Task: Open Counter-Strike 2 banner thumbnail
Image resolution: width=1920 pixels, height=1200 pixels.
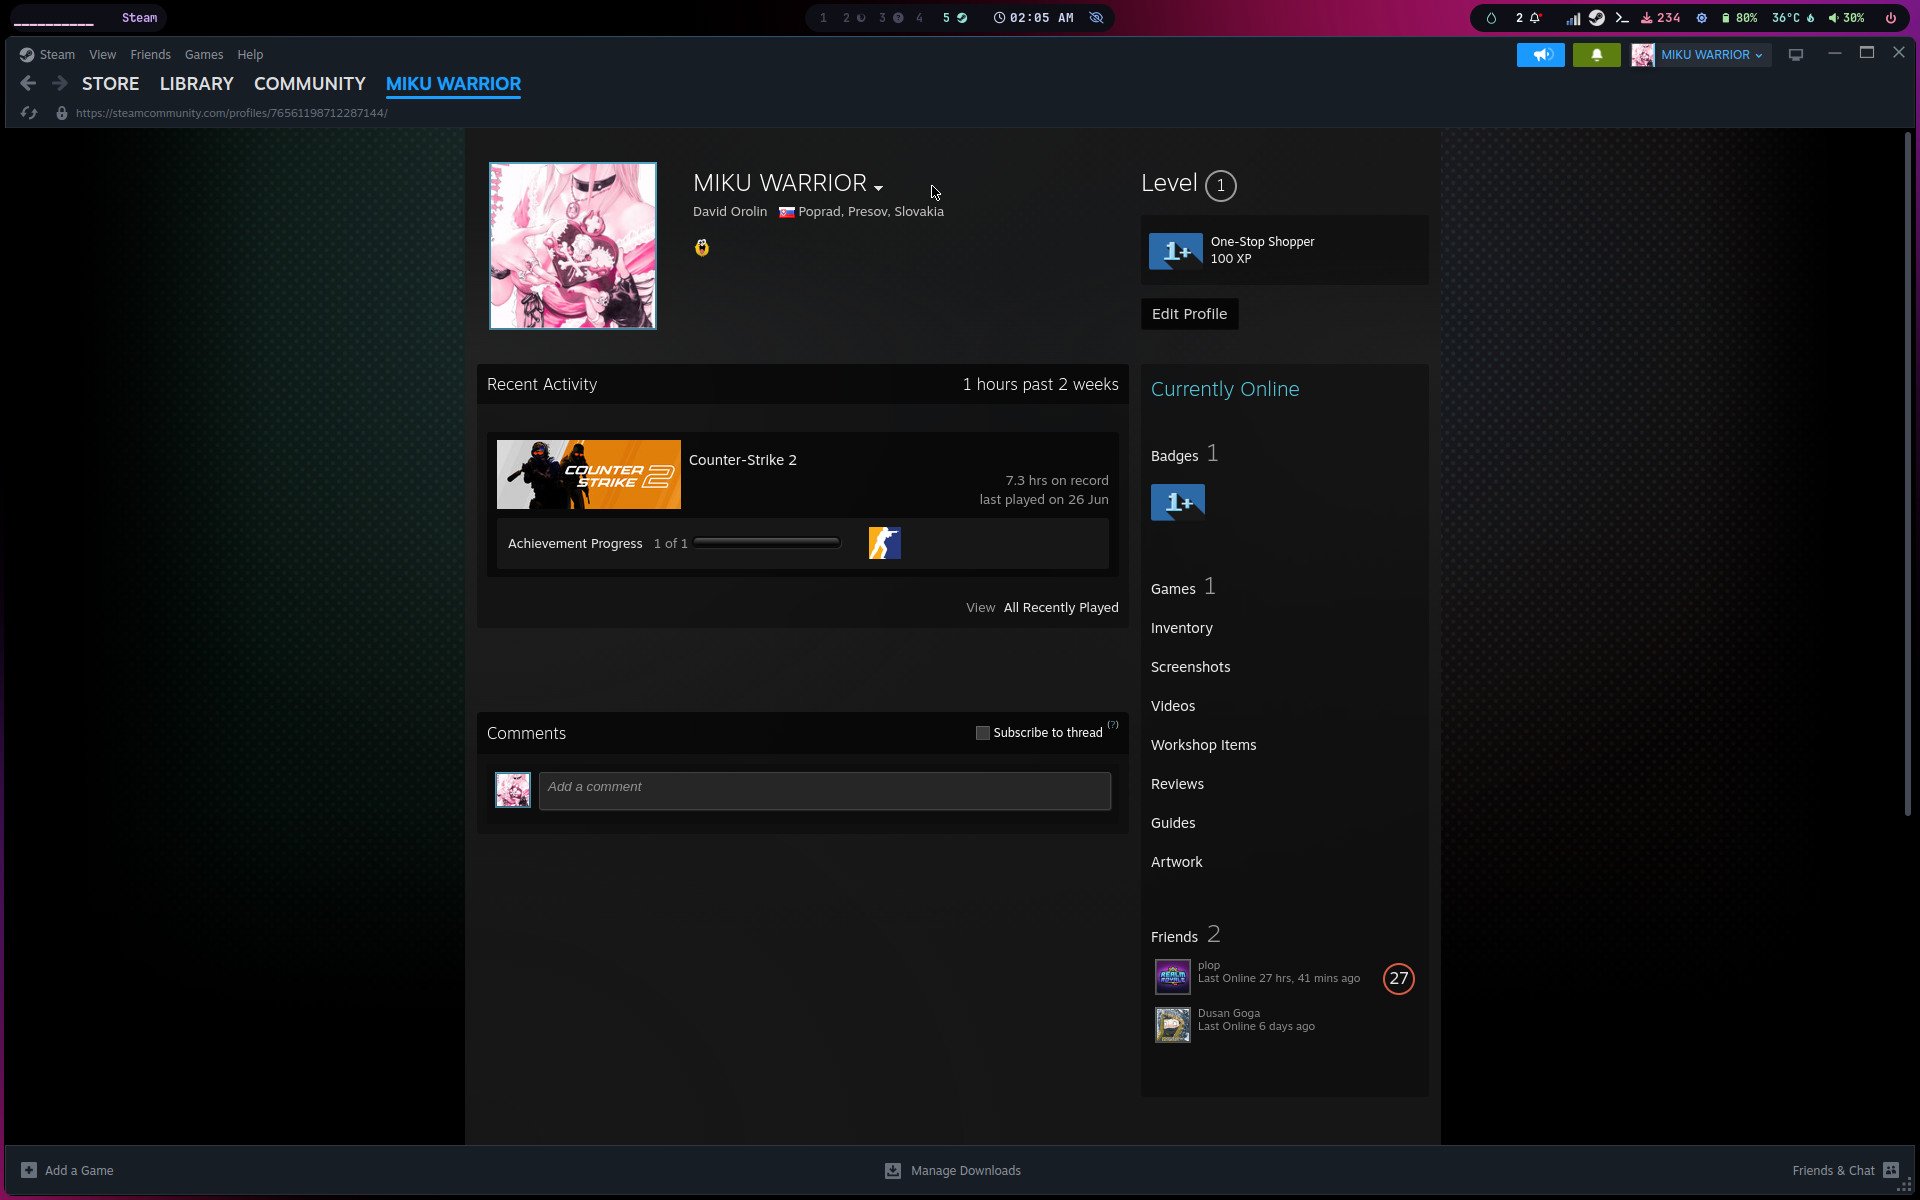Action: (588, 474)
